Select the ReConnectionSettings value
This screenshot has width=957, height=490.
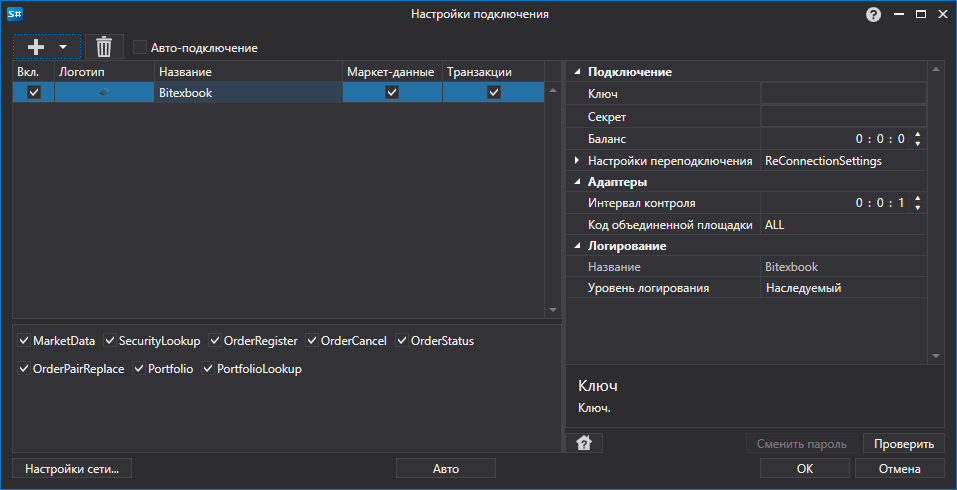(x=844, y=161)
